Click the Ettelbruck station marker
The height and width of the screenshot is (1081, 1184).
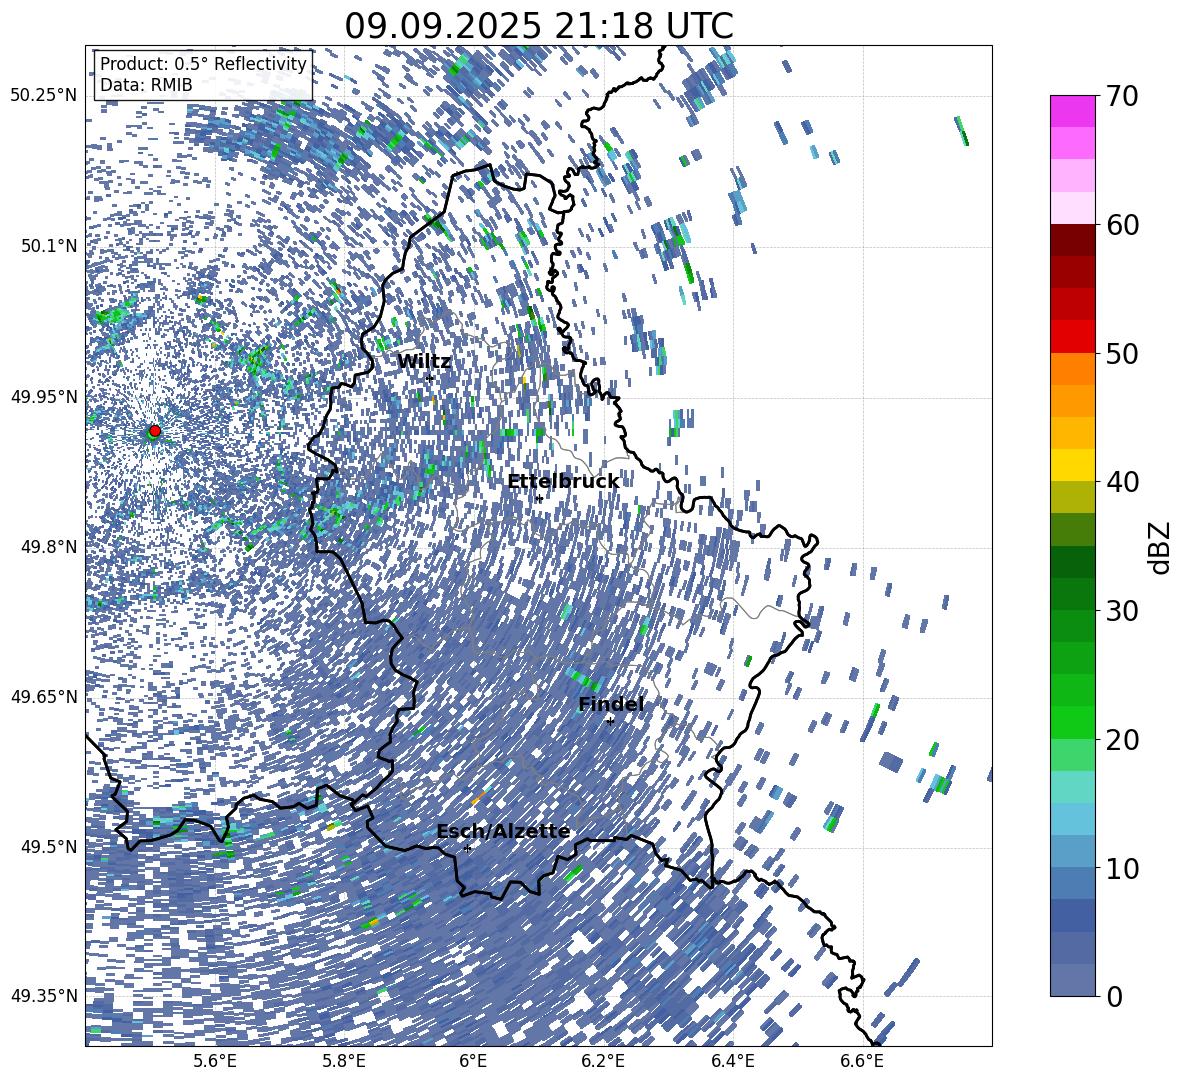pyautogui.click(x=539, y=498)
